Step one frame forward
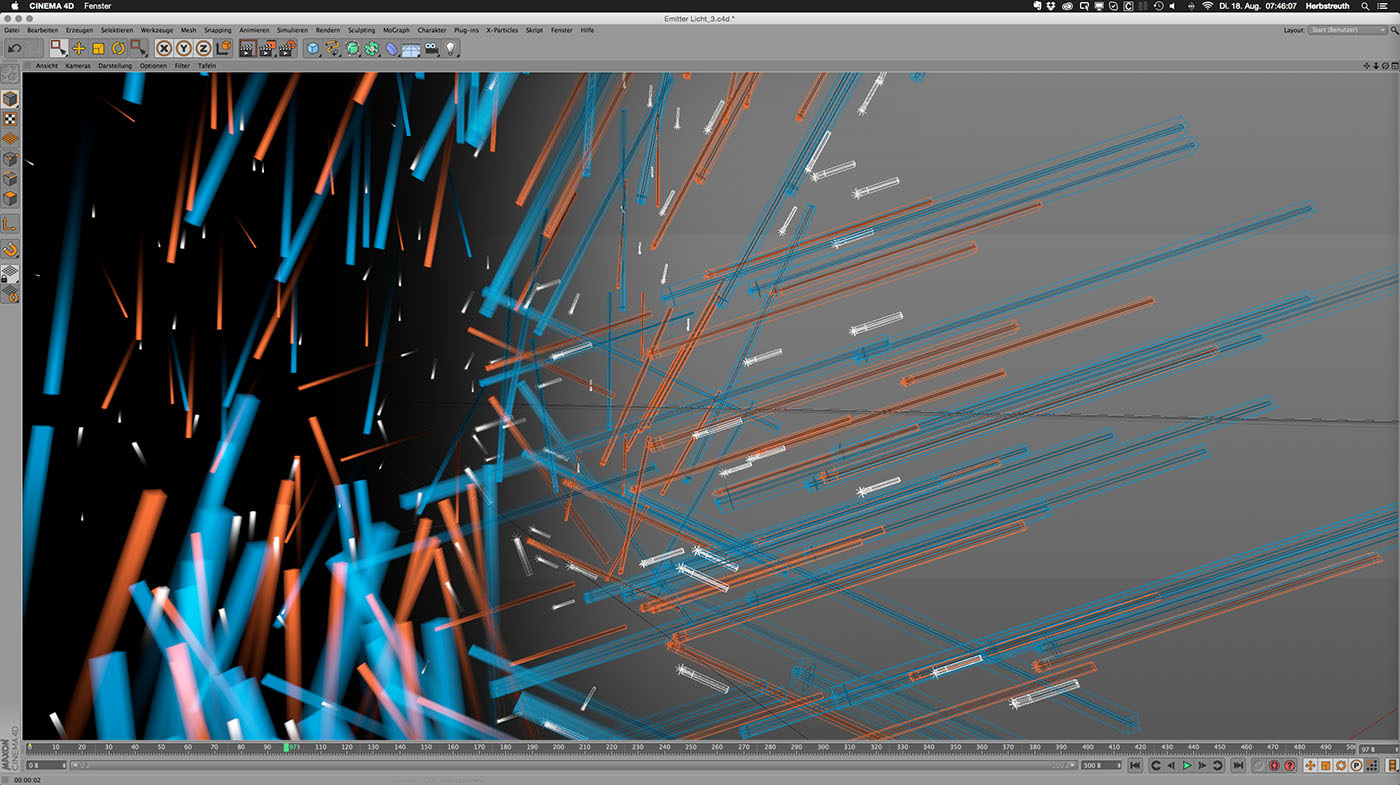 [x=1203, y=766]
